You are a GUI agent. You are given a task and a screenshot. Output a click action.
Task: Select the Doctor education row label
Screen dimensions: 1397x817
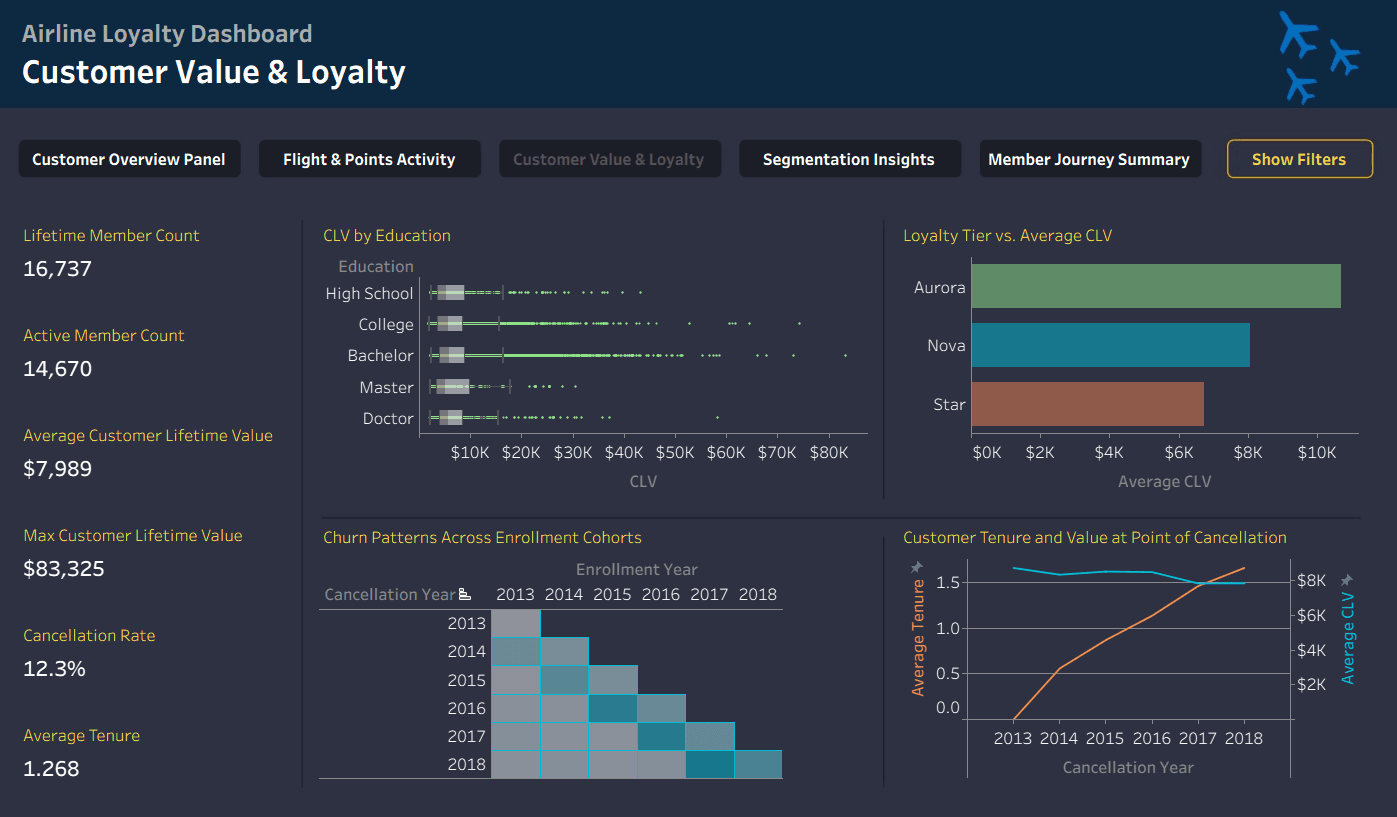388,418
